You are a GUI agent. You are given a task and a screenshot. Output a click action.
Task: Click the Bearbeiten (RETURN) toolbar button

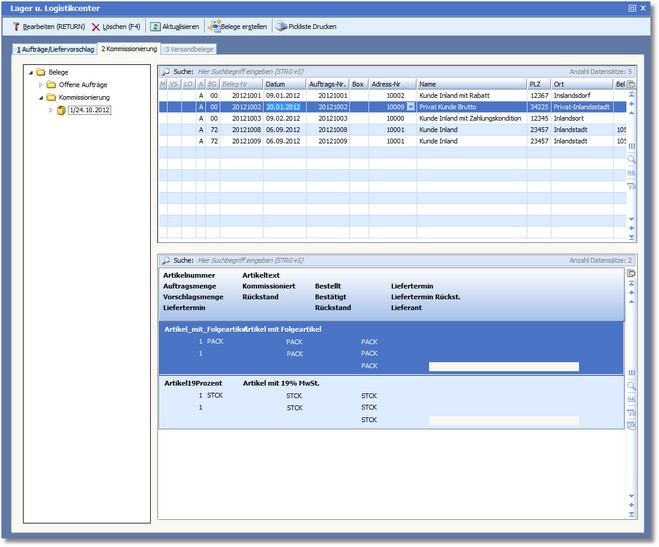tap(50, 27)
